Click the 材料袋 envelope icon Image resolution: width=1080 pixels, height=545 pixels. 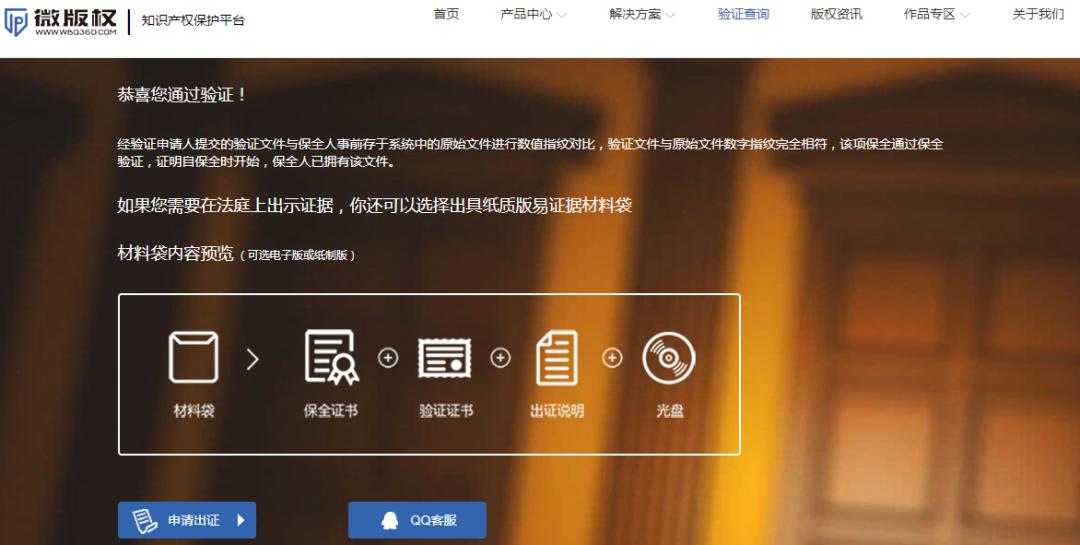click(194, 357)
